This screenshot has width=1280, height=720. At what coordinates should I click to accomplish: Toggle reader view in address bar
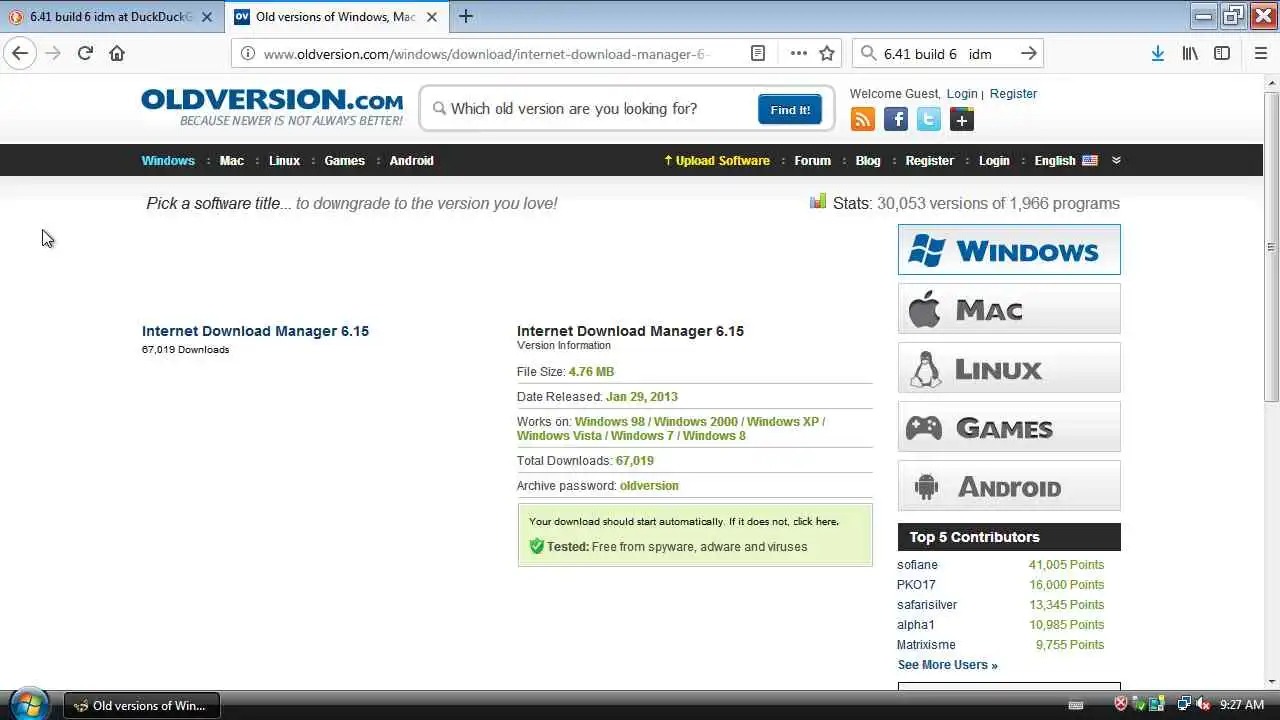coord(758,54)
